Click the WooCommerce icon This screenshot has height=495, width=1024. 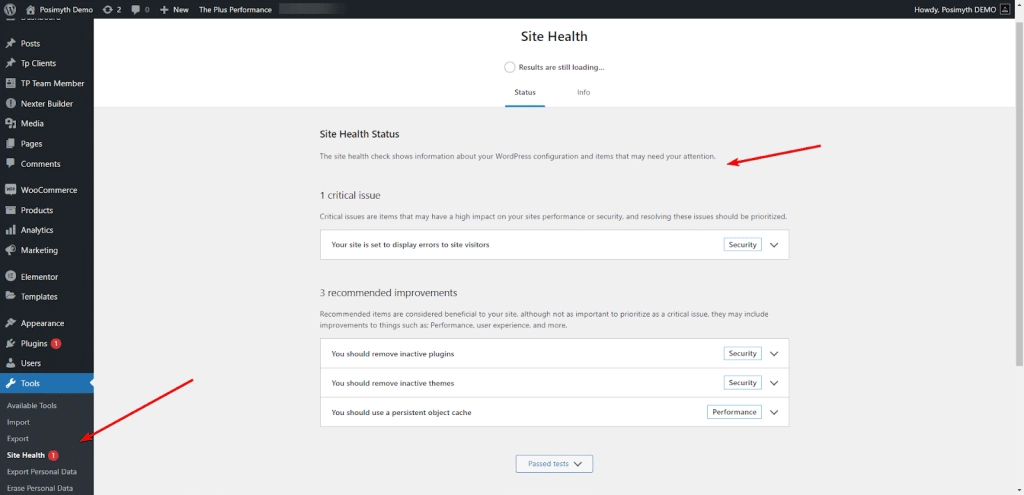click(10, 190)
